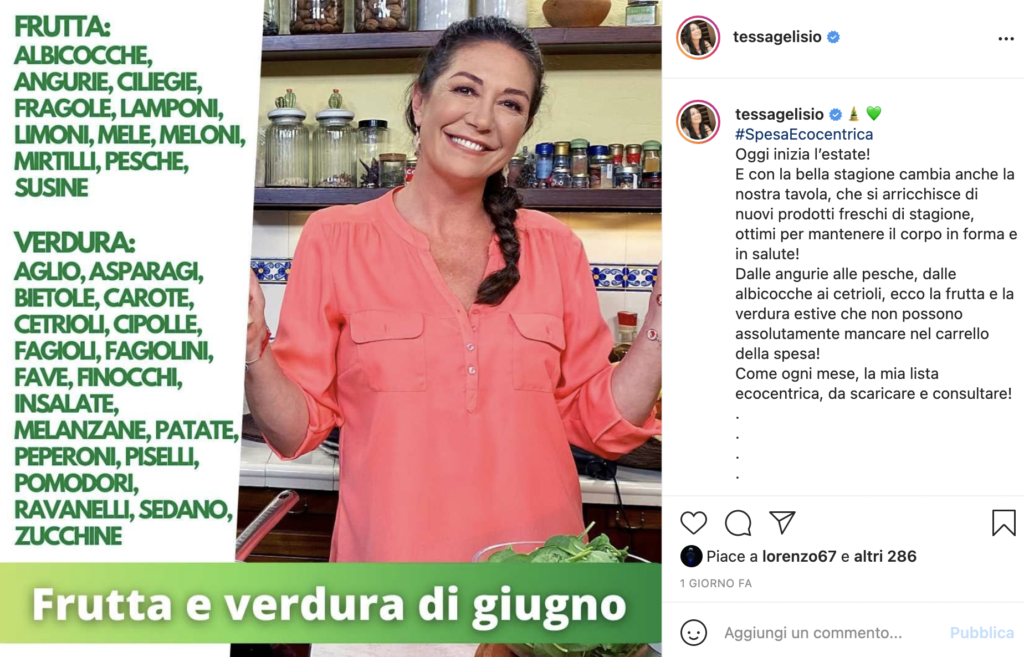The image size is (1024, 657).
Task: Open comments with the speech bubble icon
Action: coord(738,523)
